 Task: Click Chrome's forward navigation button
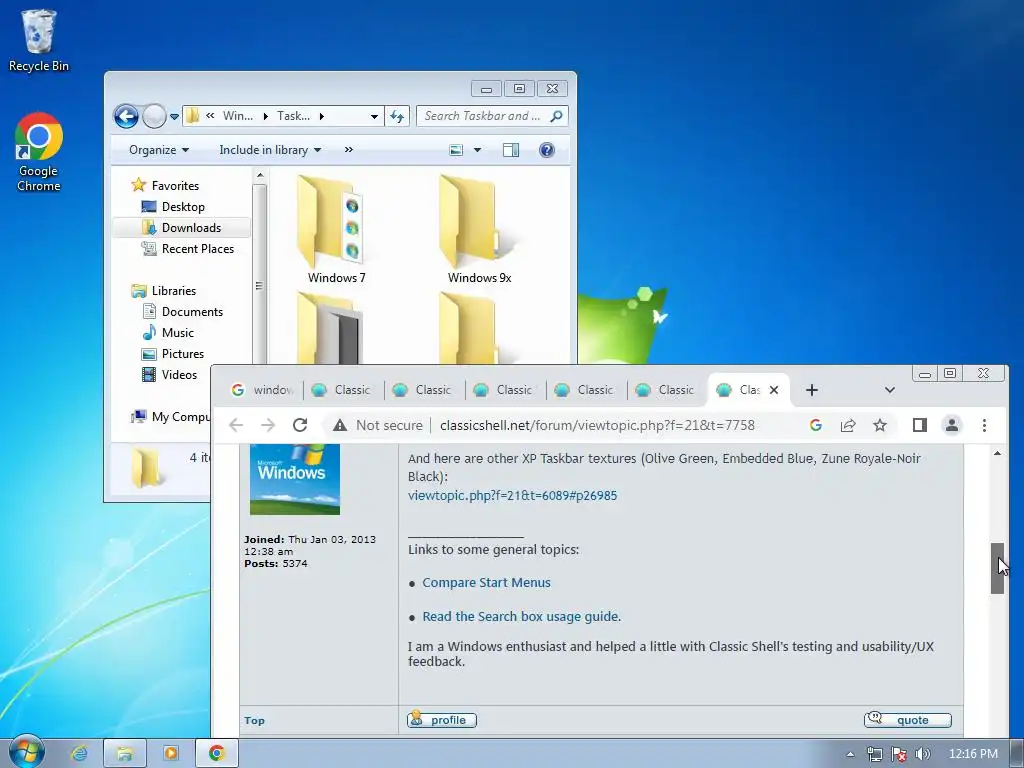[268, 425]
